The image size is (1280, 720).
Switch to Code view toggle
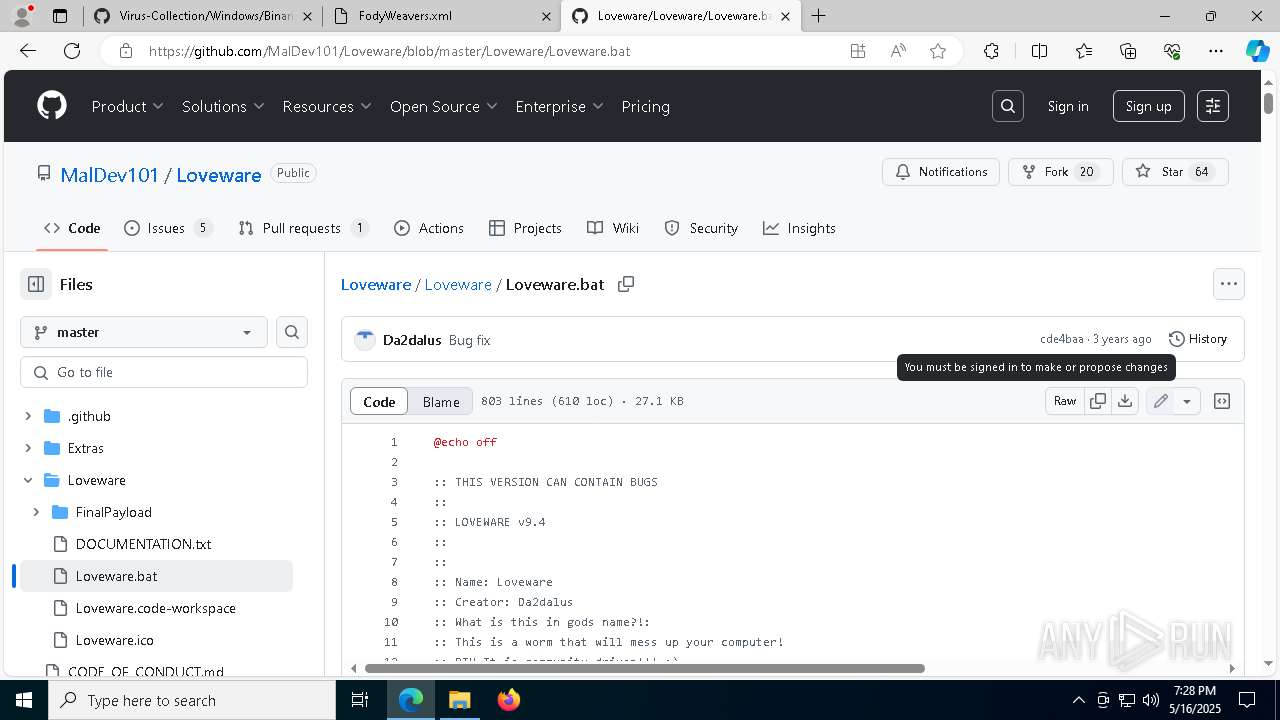point(379,401)
